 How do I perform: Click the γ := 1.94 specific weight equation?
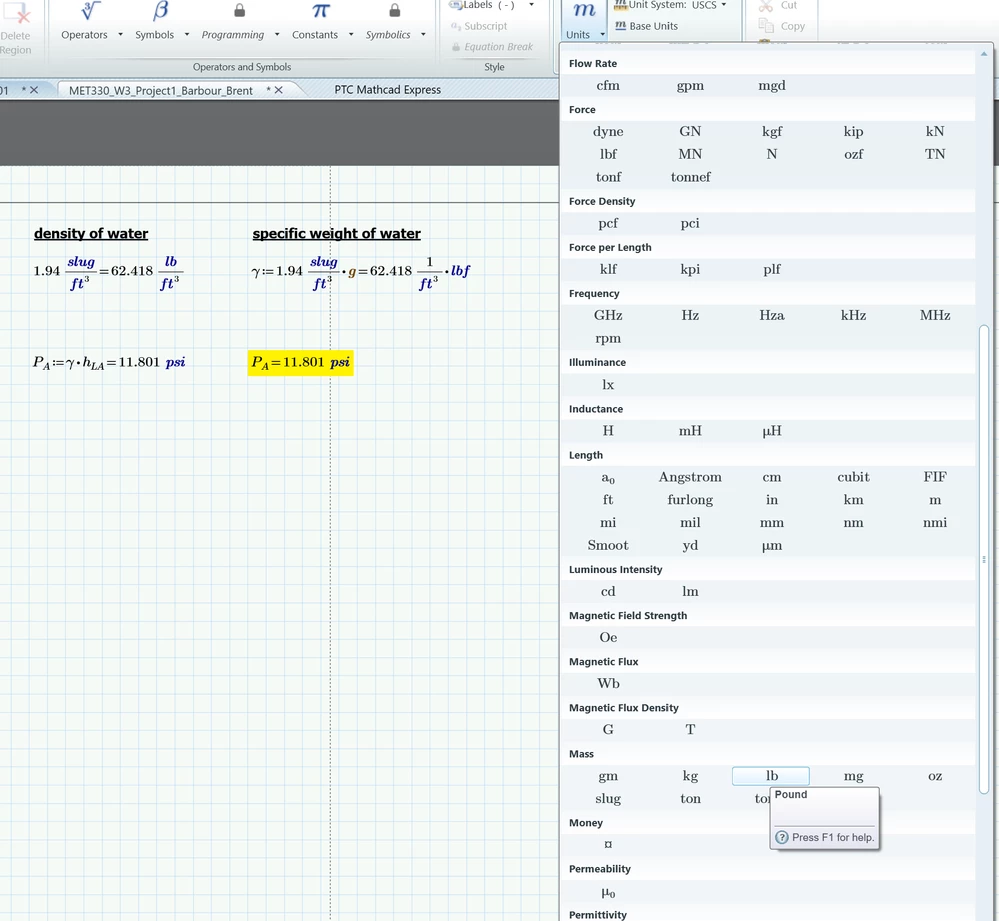361,272
